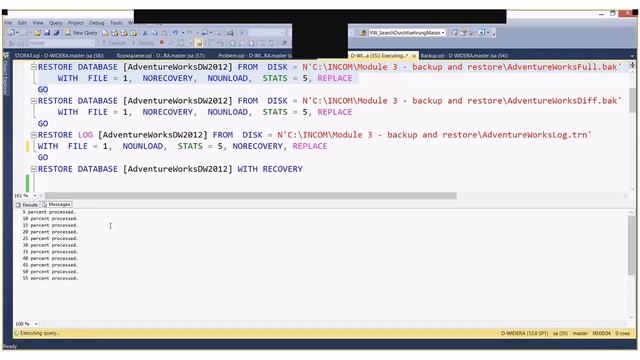Click the Undo arrow icon
Viewport: 640px width, 360px height.
(175, 33)
